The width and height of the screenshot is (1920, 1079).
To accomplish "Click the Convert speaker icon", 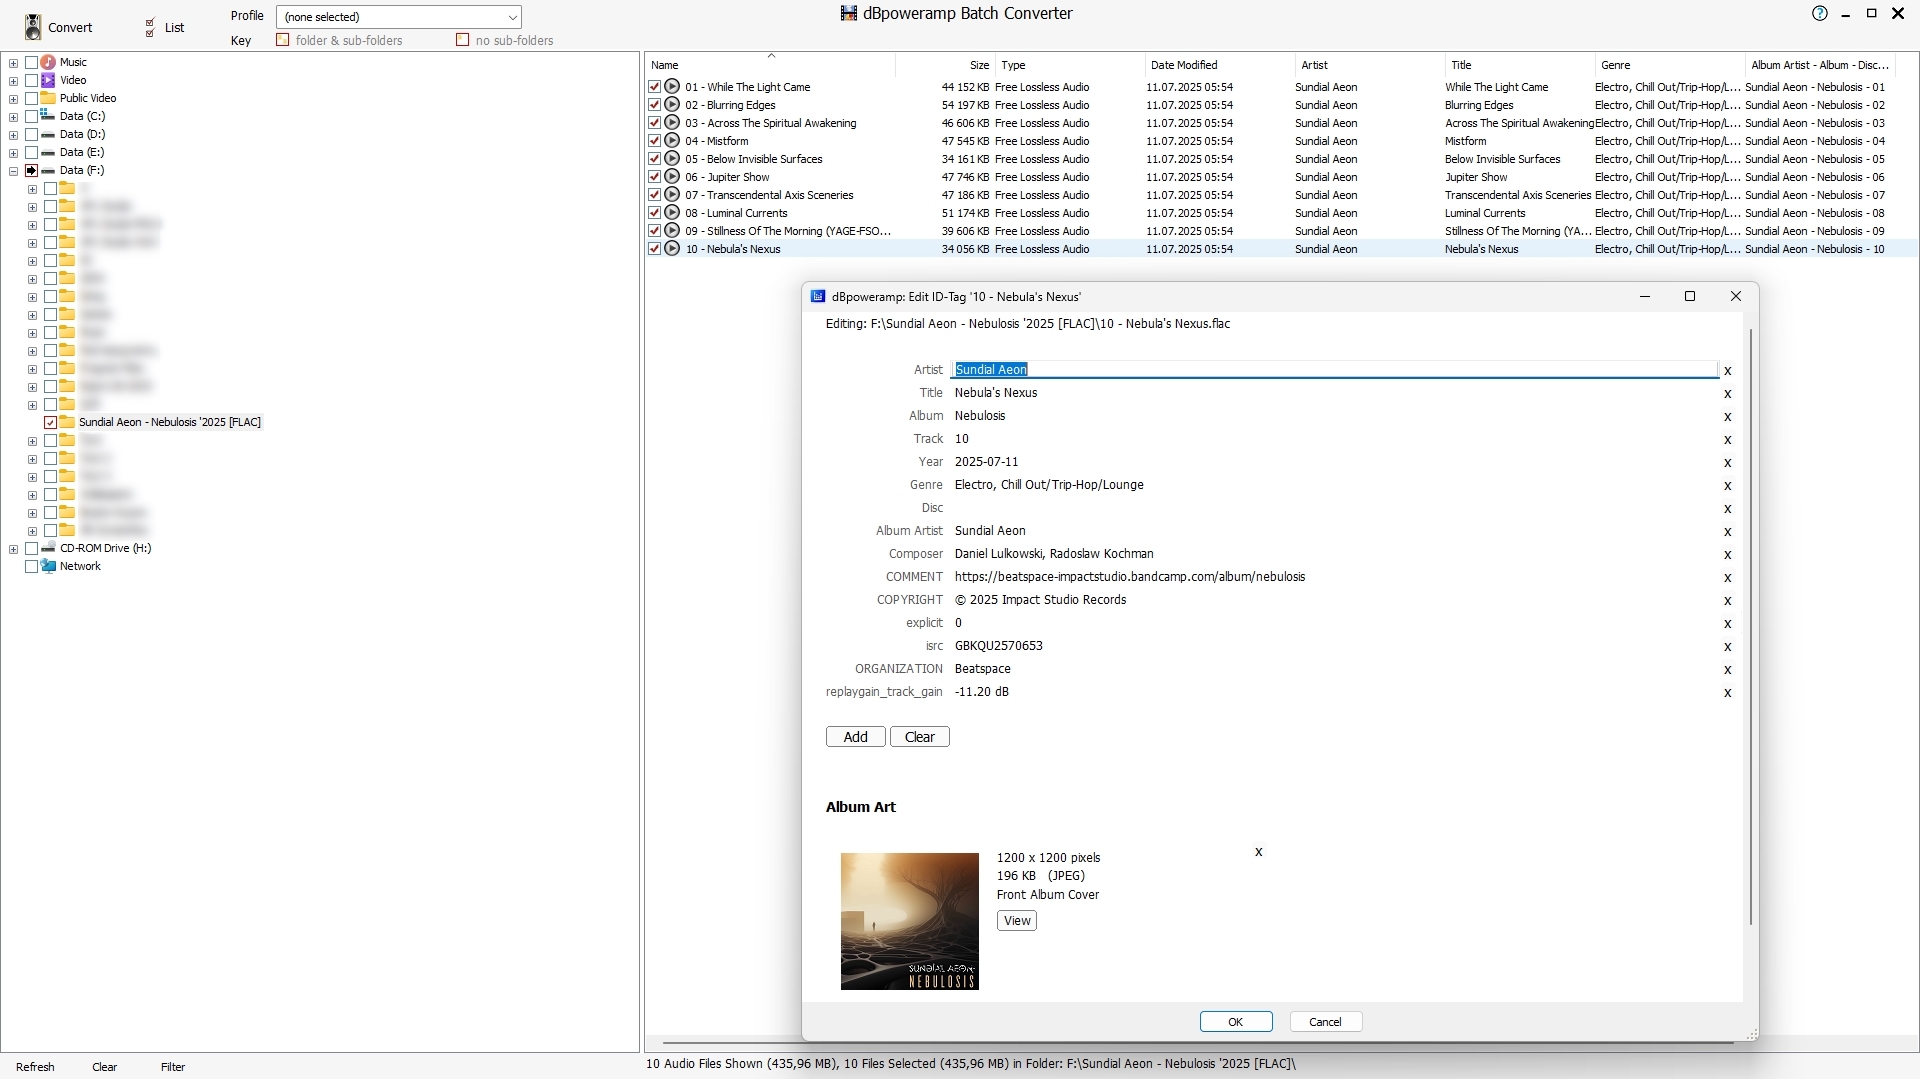I will 34,27.
